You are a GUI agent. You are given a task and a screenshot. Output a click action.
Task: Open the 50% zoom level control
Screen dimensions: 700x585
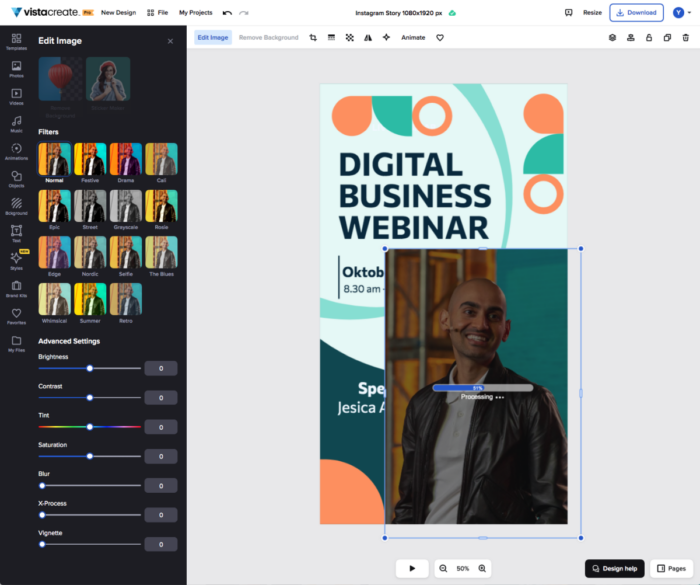tap(463, 568)
